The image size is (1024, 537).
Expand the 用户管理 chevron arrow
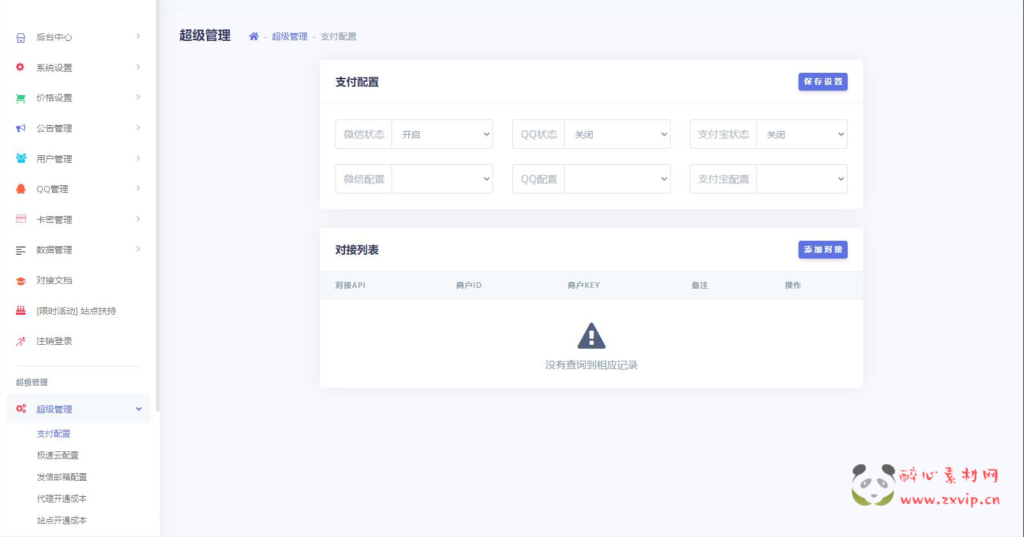click(x=138, y=158)
